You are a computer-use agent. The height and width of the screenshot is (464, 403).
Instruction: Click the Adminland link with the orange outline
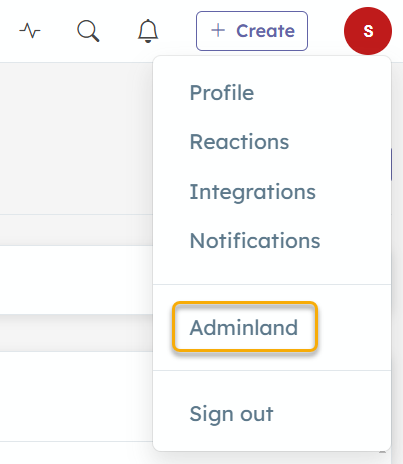[x=245, y=327]
